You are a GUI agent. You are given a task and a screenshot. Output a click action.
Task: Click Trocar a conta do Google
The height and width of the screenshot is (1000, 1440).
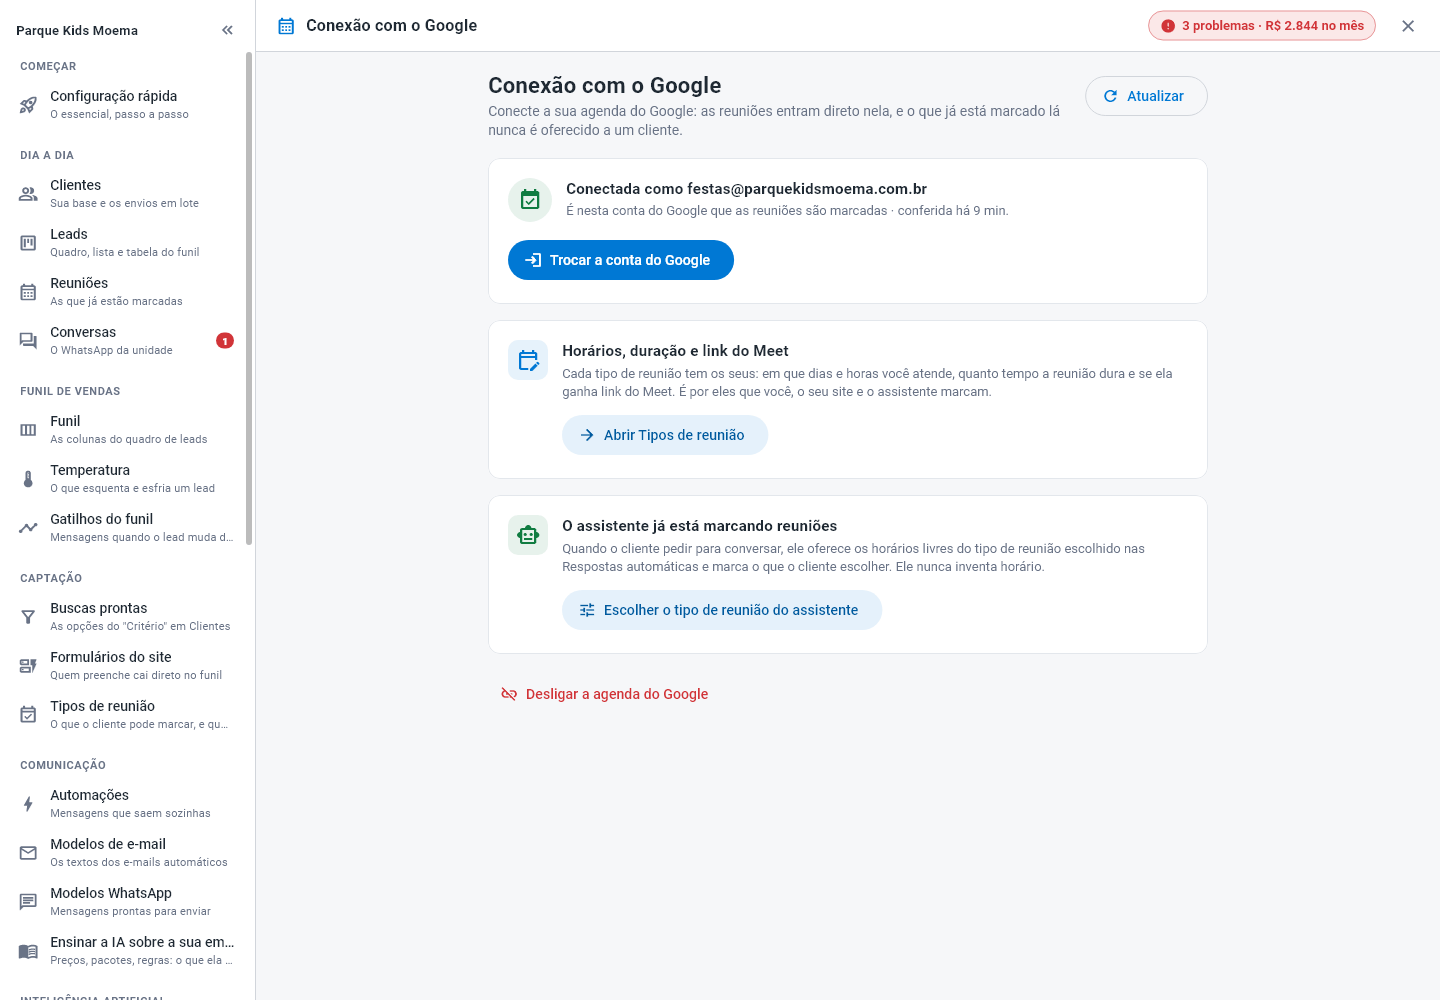[x=621, y=260]
